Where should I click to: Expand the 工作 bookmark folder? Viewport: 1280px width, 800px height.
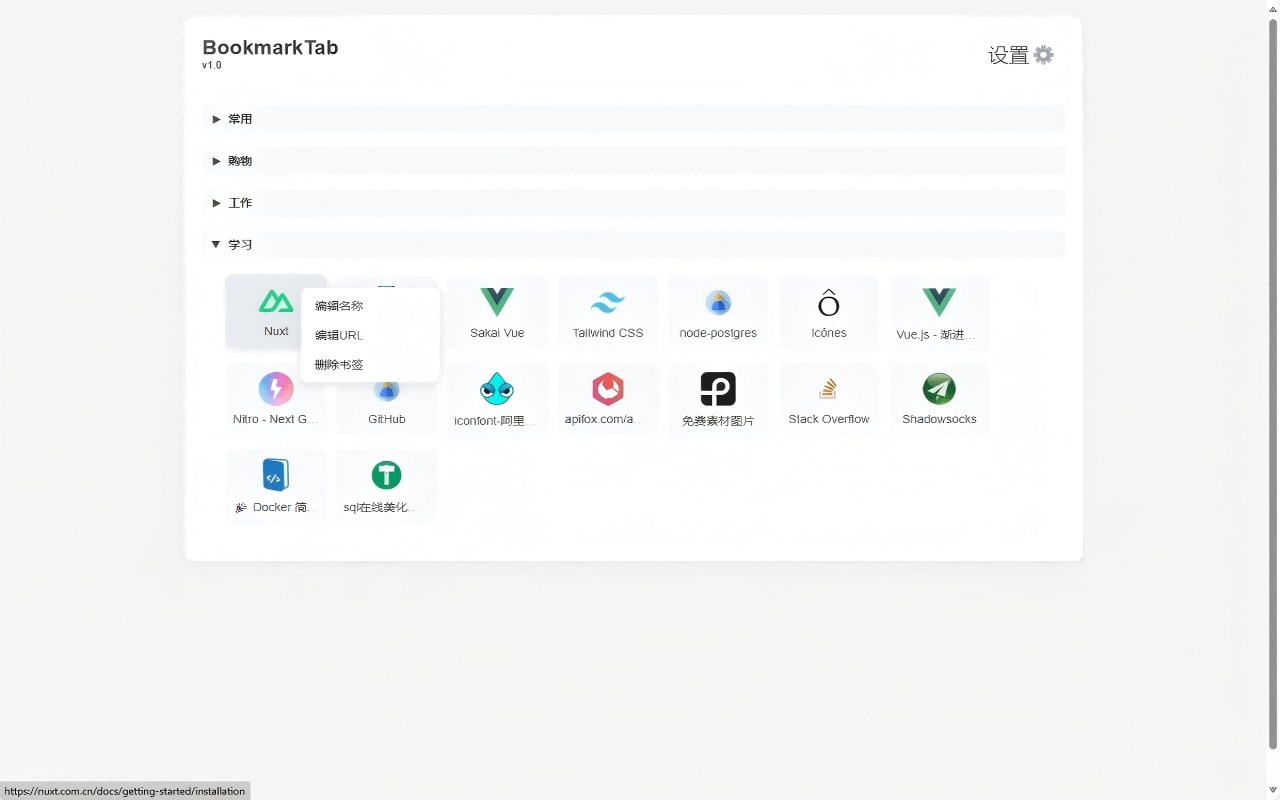[634, 203]
